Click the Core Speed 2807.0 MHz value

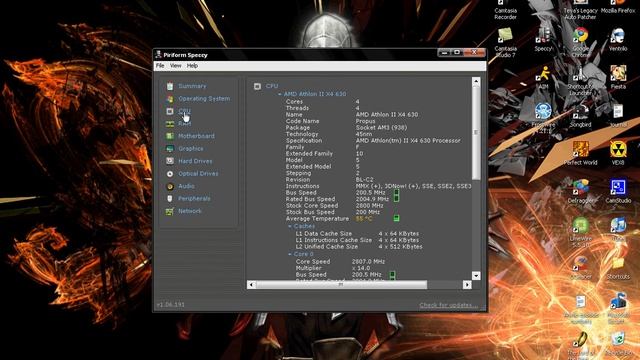368,262
